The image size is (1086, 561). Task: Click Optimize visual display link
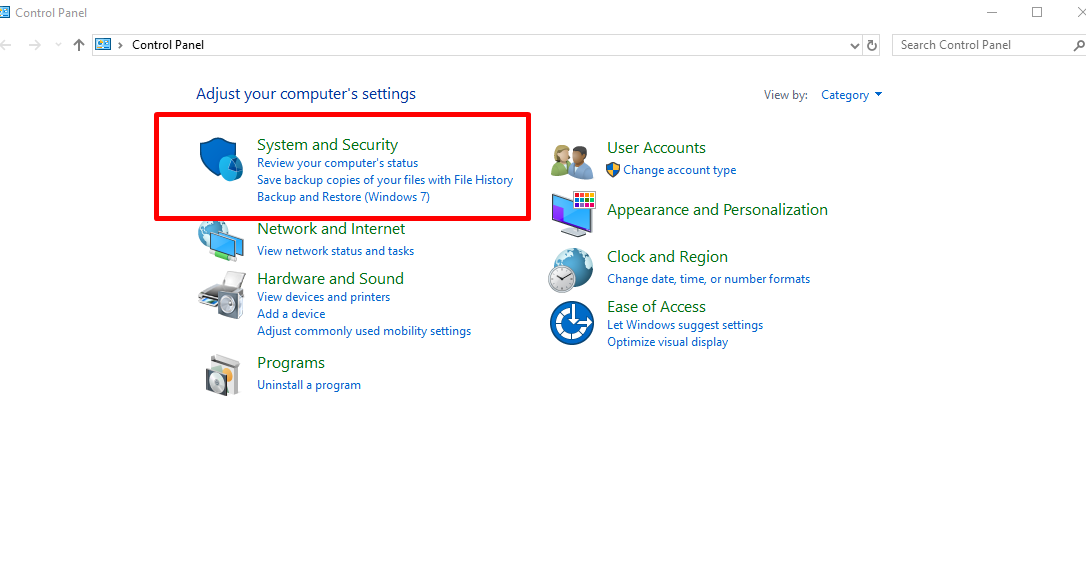668,342
